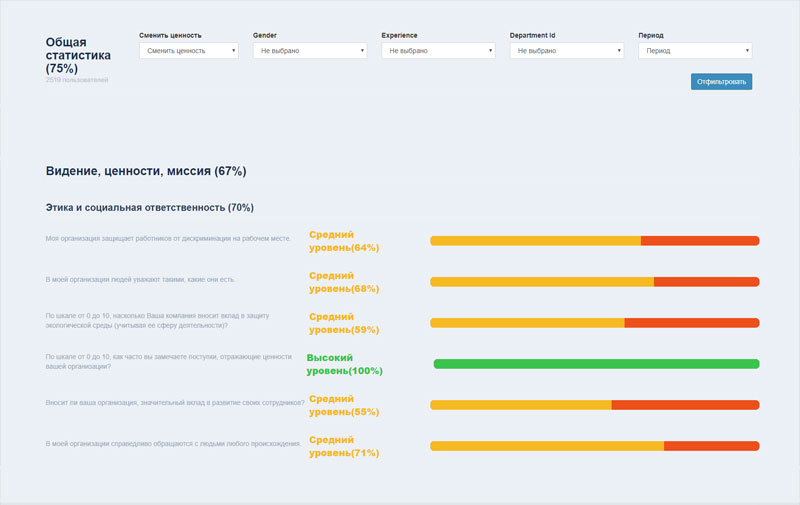Viewport: 800px width, 505px height.
Task: Click the Средний уровень(59%) label
Action: pyautogui.click(x=343, y=323)
